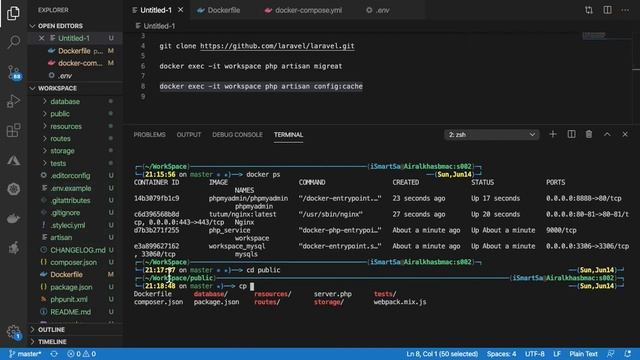Open the .gitattributes file

(x=75, y=200)
